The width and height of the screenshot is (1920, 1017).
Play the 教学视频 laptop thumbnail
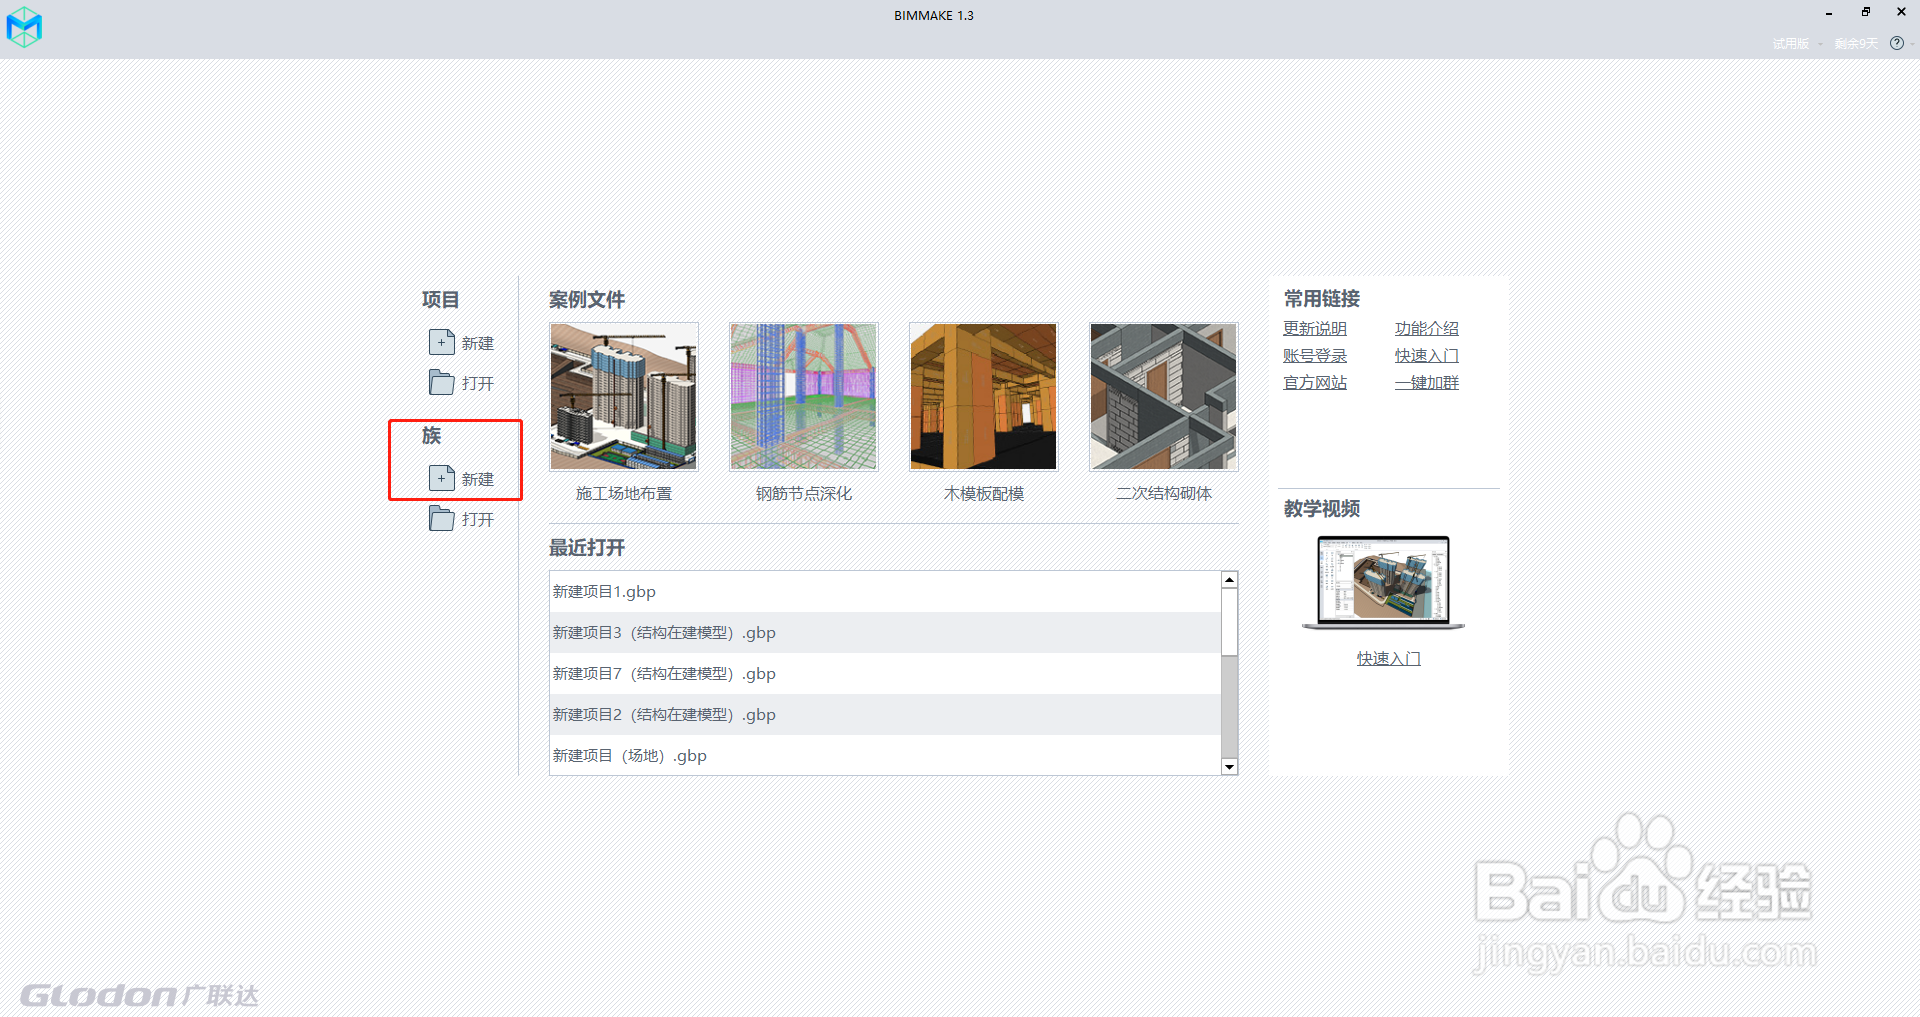click(x=1383, y=582)
